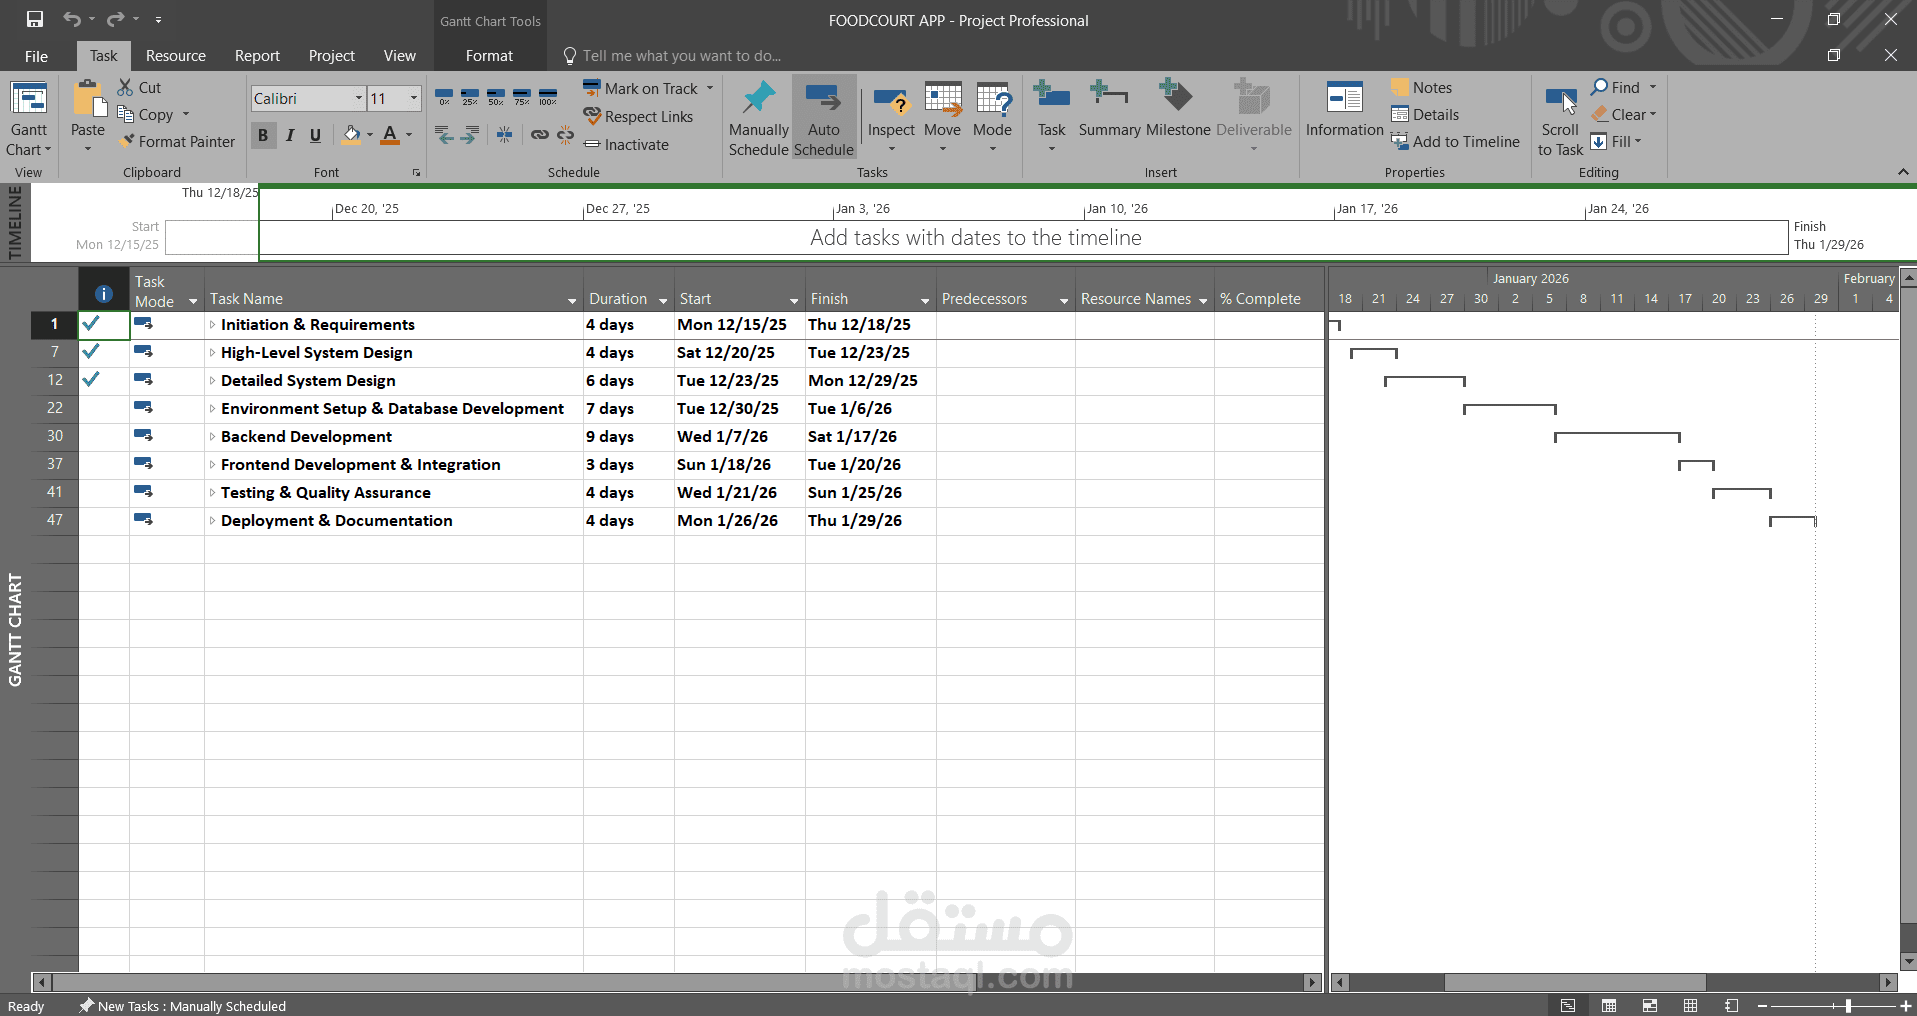
Task: Switch to the Format tab
Action: (x=489, y=56)
